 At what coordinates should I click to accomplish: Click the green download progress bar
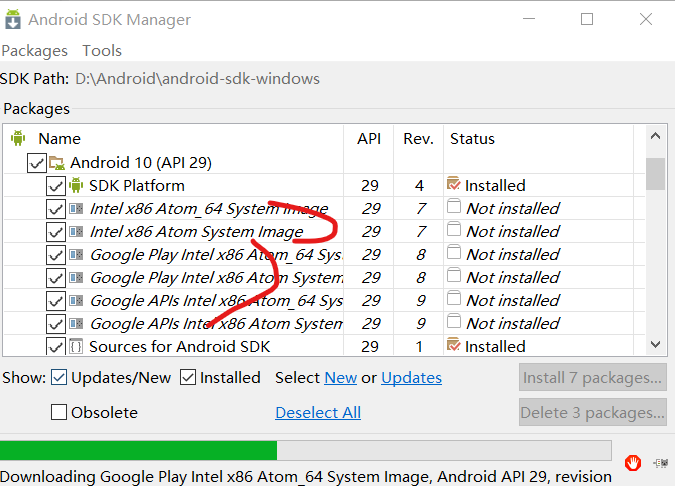click(x=140, y=450)
